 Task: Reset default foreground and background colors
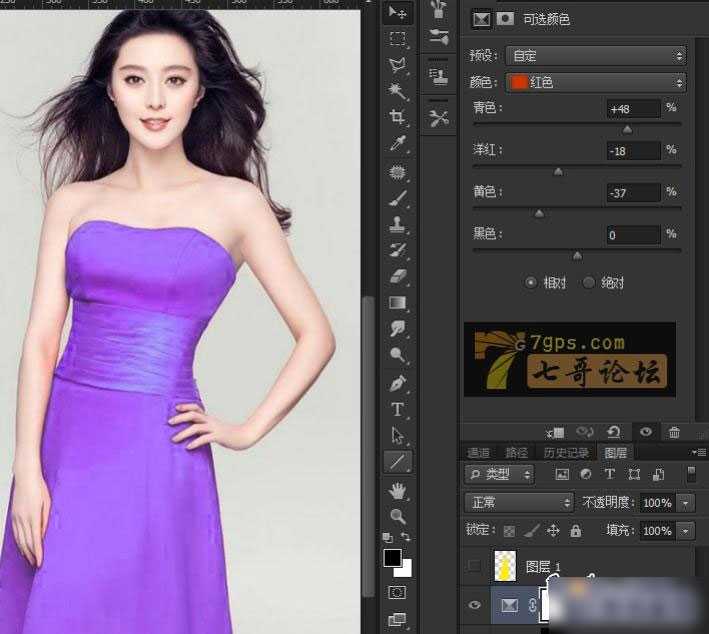(x=388, y=537)
